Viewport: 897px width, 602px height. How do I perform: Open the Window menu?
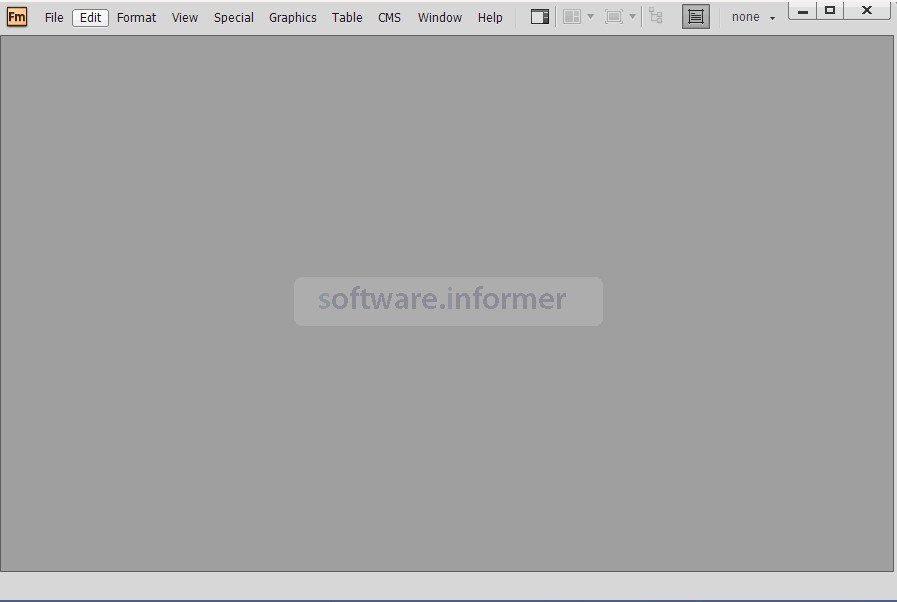[x=439, y=17]
